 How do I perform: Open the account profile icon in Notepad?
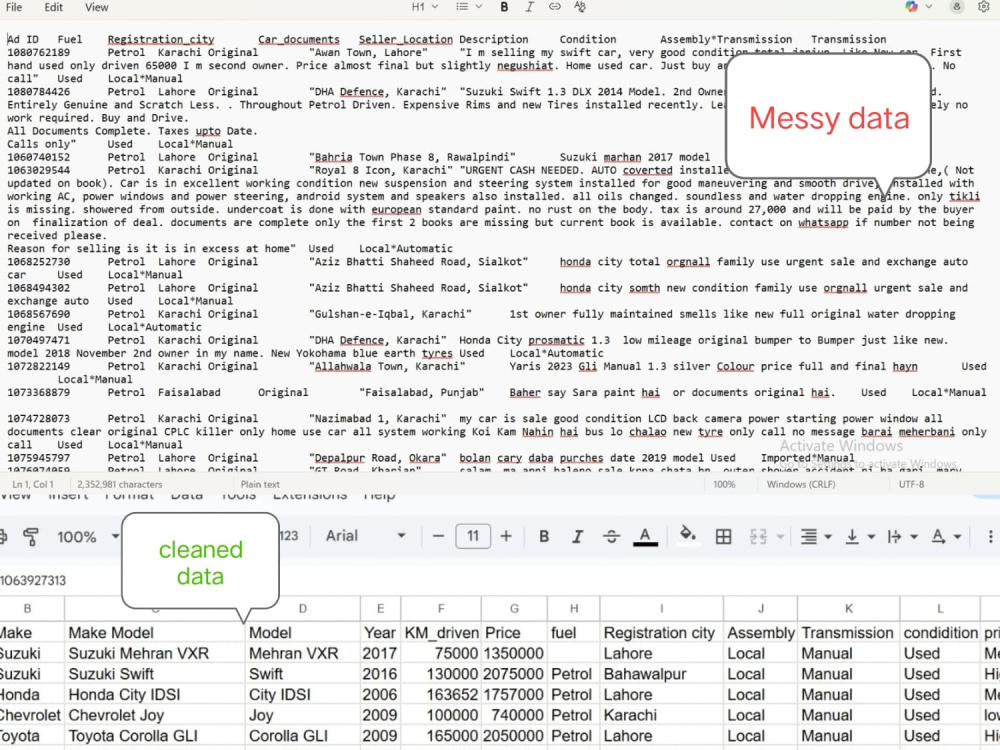(x=957, y=7)
